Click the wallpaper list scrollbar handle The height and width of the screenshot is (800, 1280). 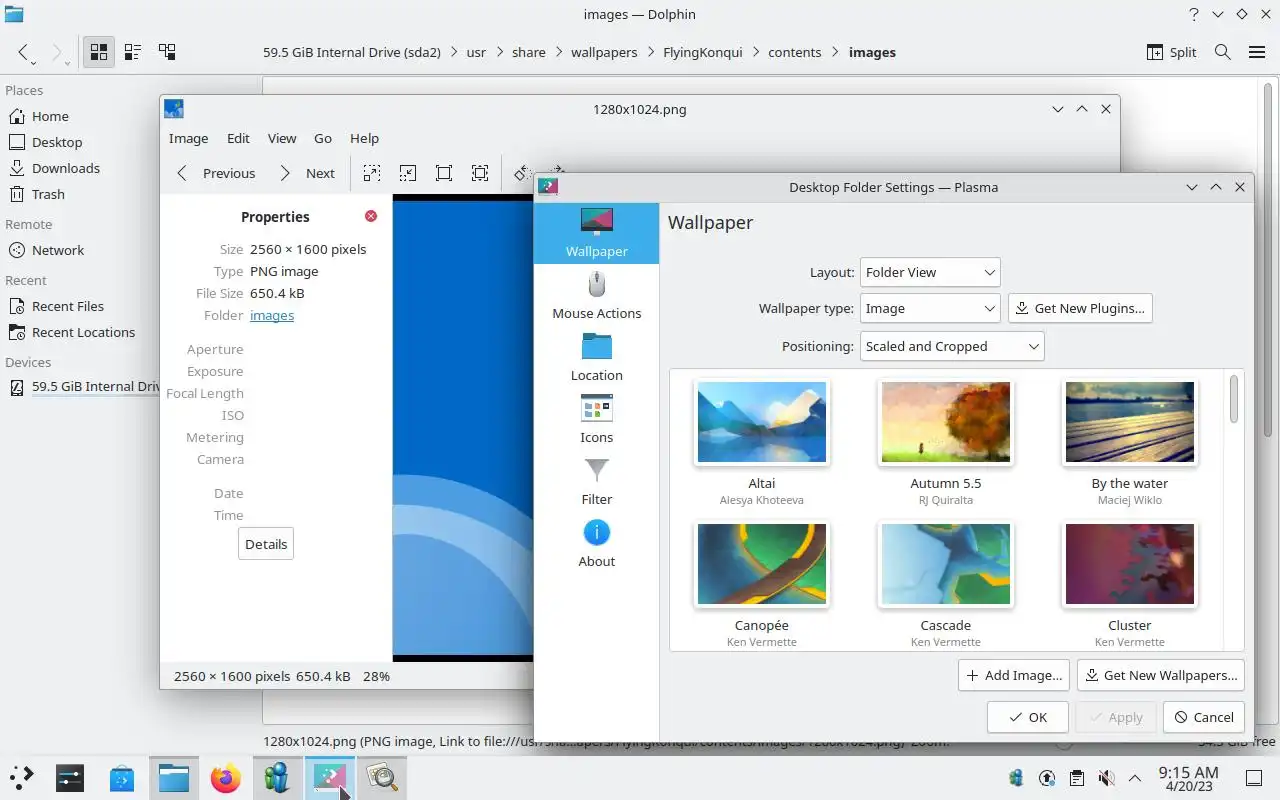click(1235, 398)
